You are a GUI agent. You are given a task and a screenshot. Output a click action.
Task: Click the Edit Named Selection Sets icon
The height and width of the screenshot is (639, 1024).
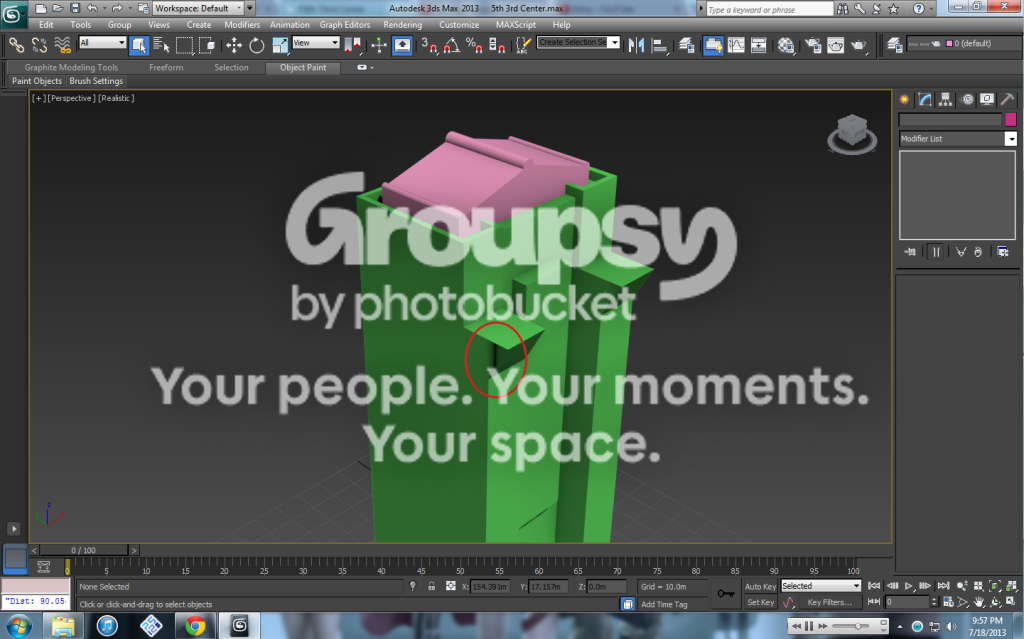tap(523, 45)
